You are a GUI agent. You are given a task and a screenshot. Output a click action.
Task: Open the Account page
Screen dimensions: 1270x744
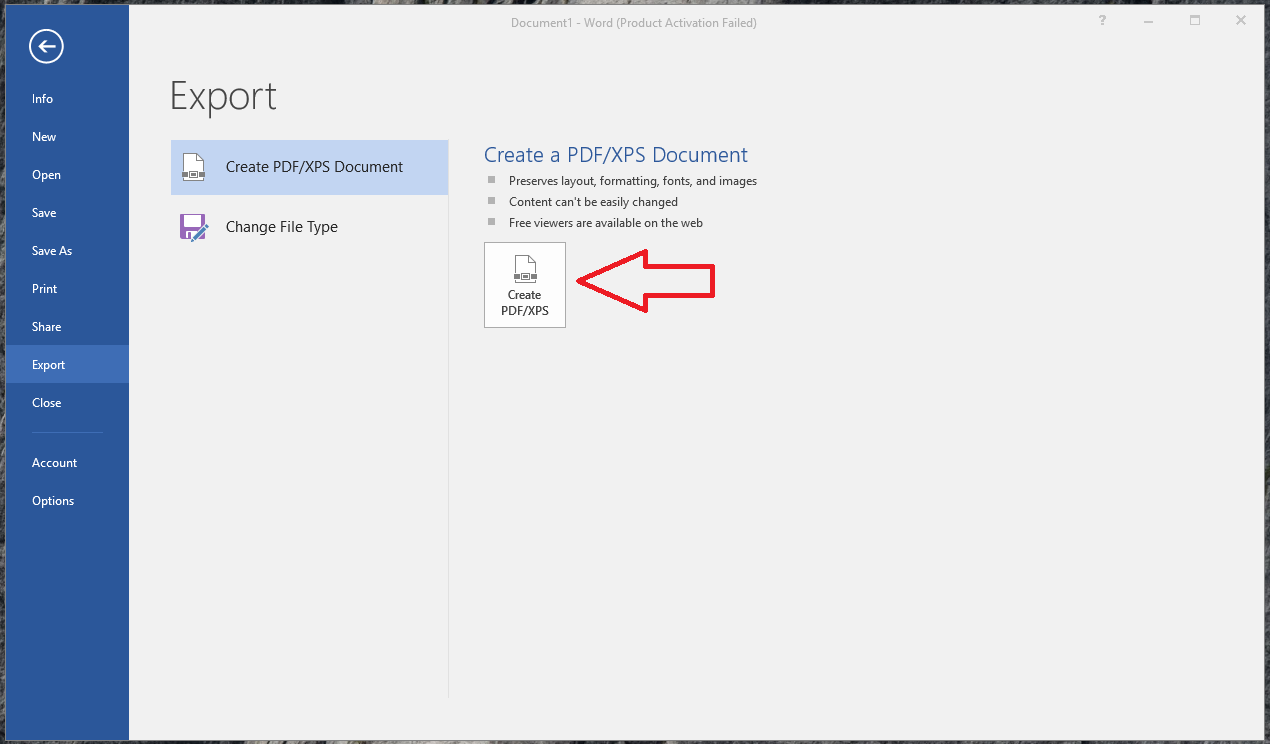point(54,462)
